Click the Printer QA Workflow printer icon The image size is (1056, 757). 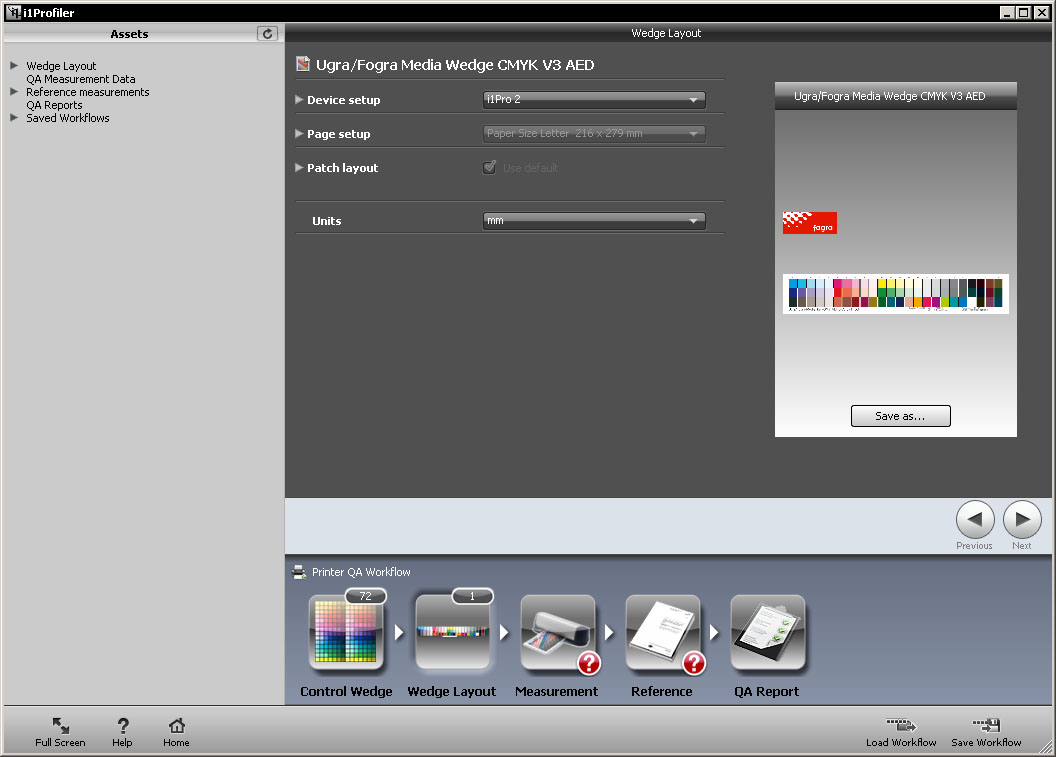tap(299, 572)
